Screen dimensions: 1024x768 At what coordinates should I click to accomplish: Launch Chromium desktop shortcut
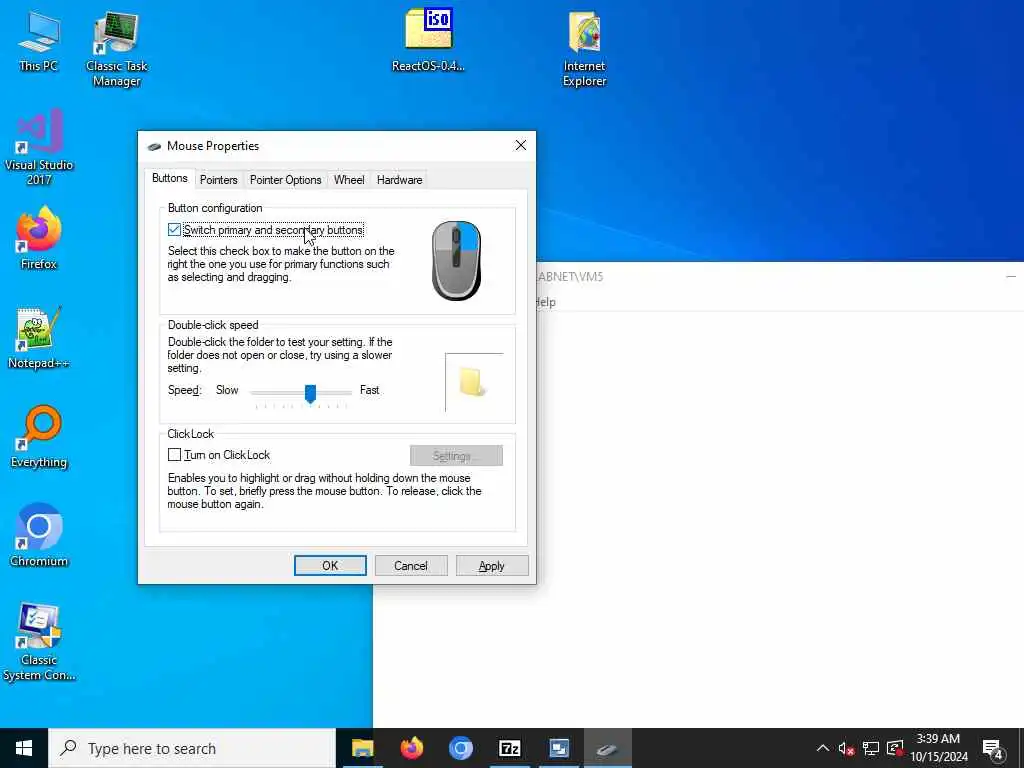point(39,535)
